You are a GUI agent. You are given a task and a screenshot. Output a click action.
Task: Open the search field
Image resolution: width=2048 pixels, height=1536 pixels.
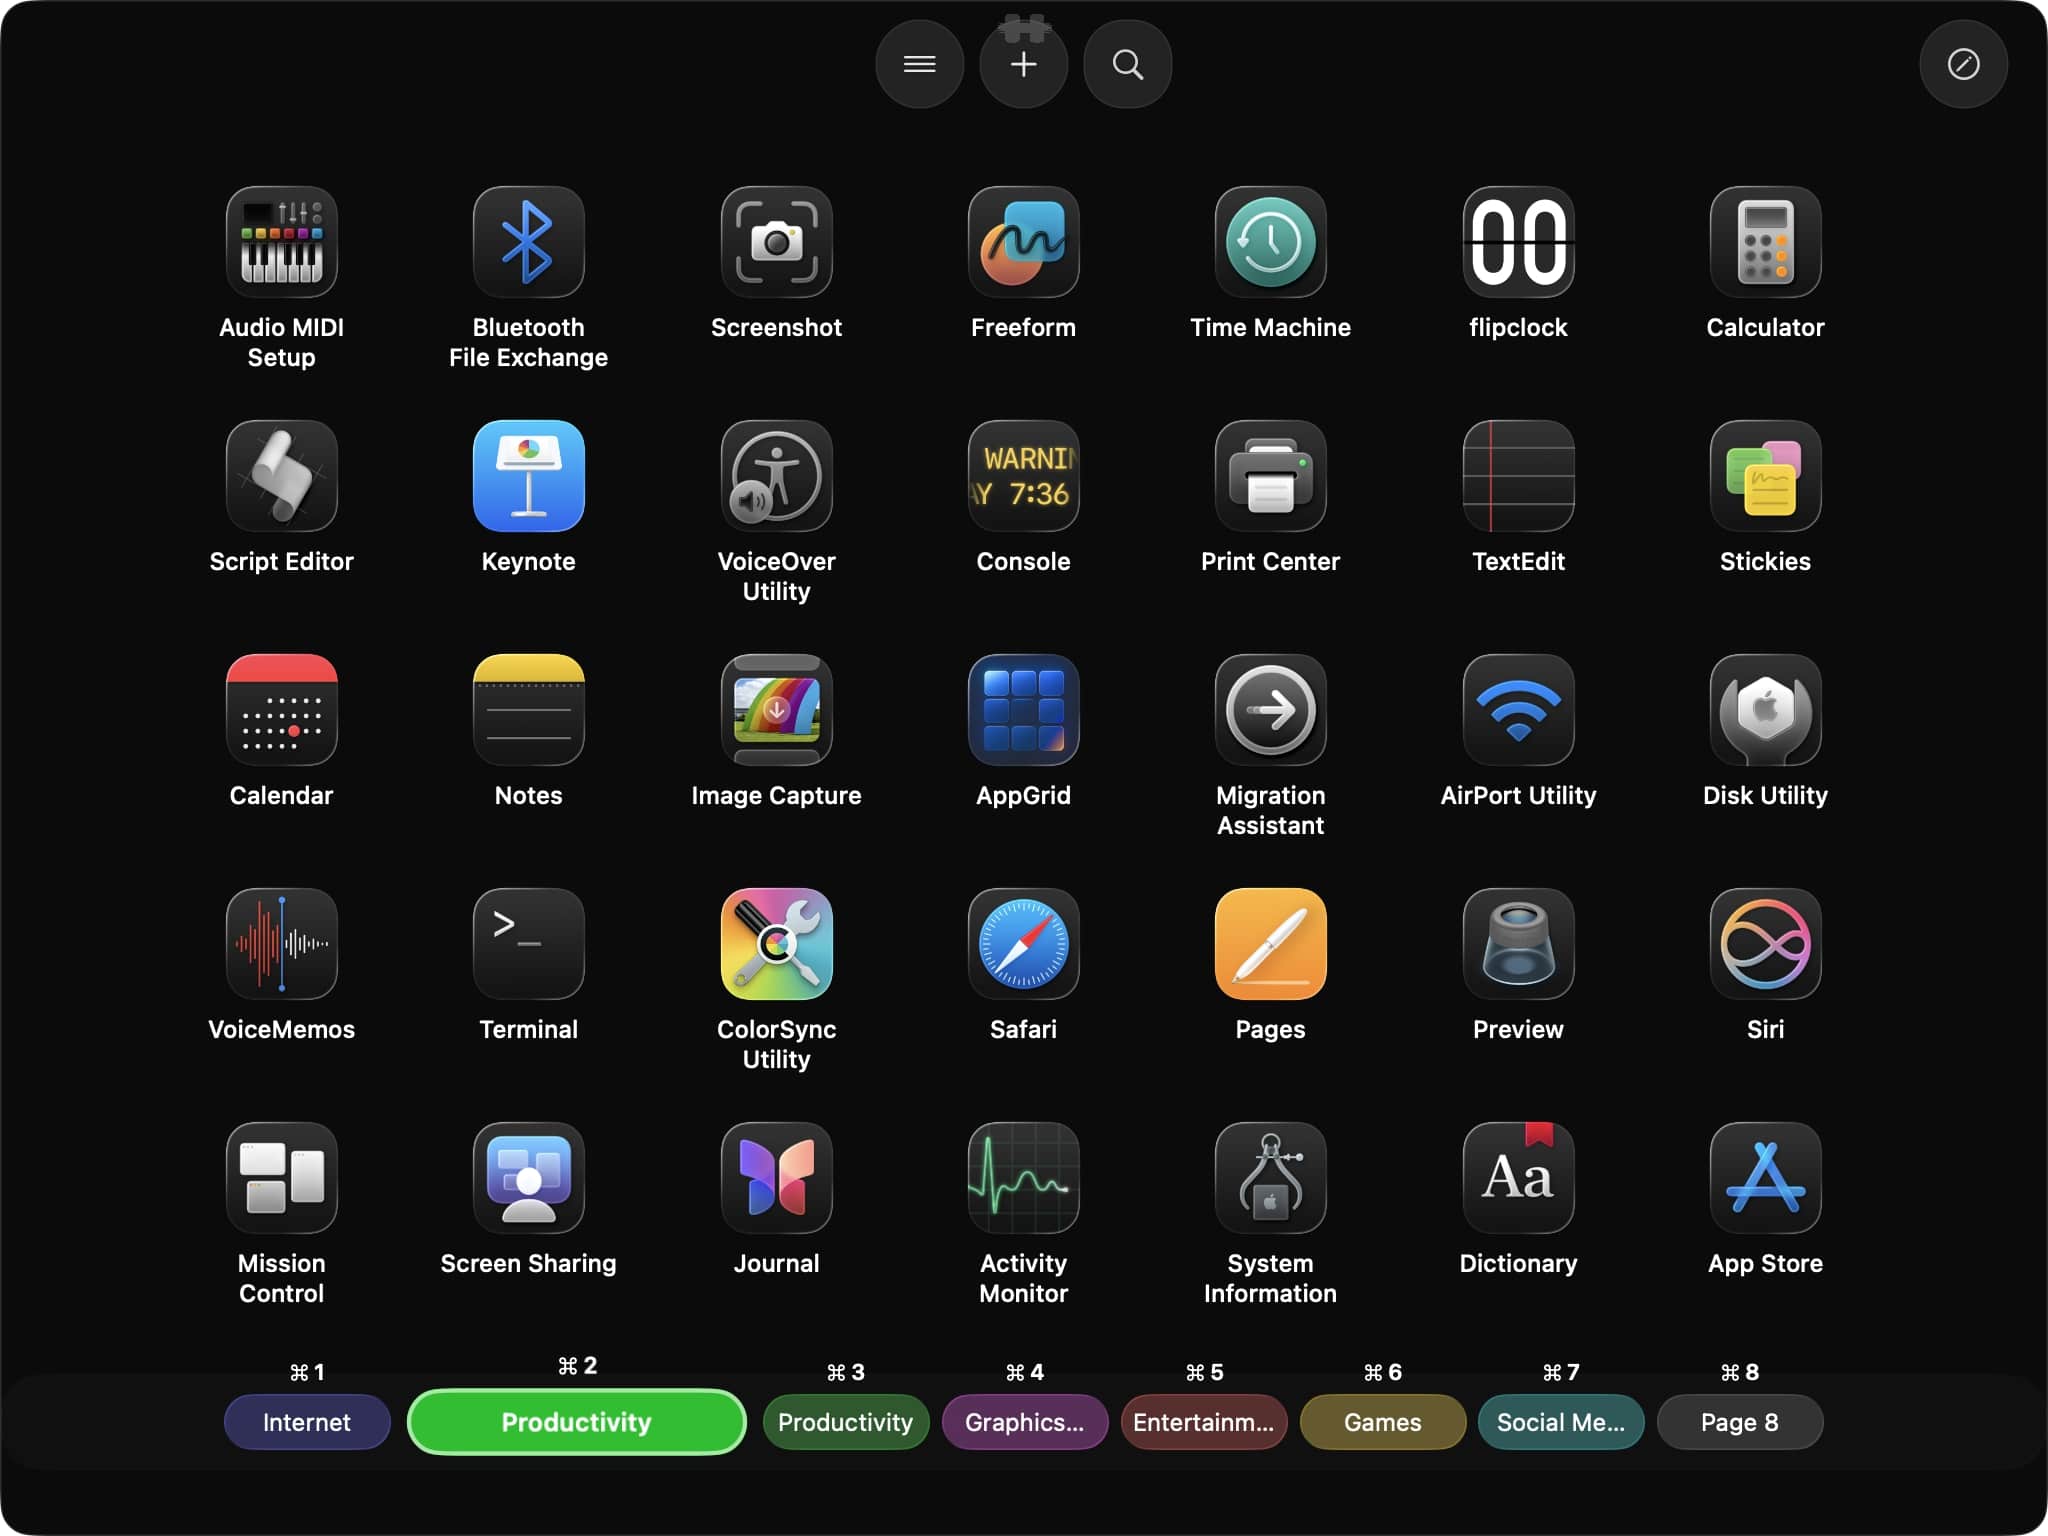(x=1127, y=63)
